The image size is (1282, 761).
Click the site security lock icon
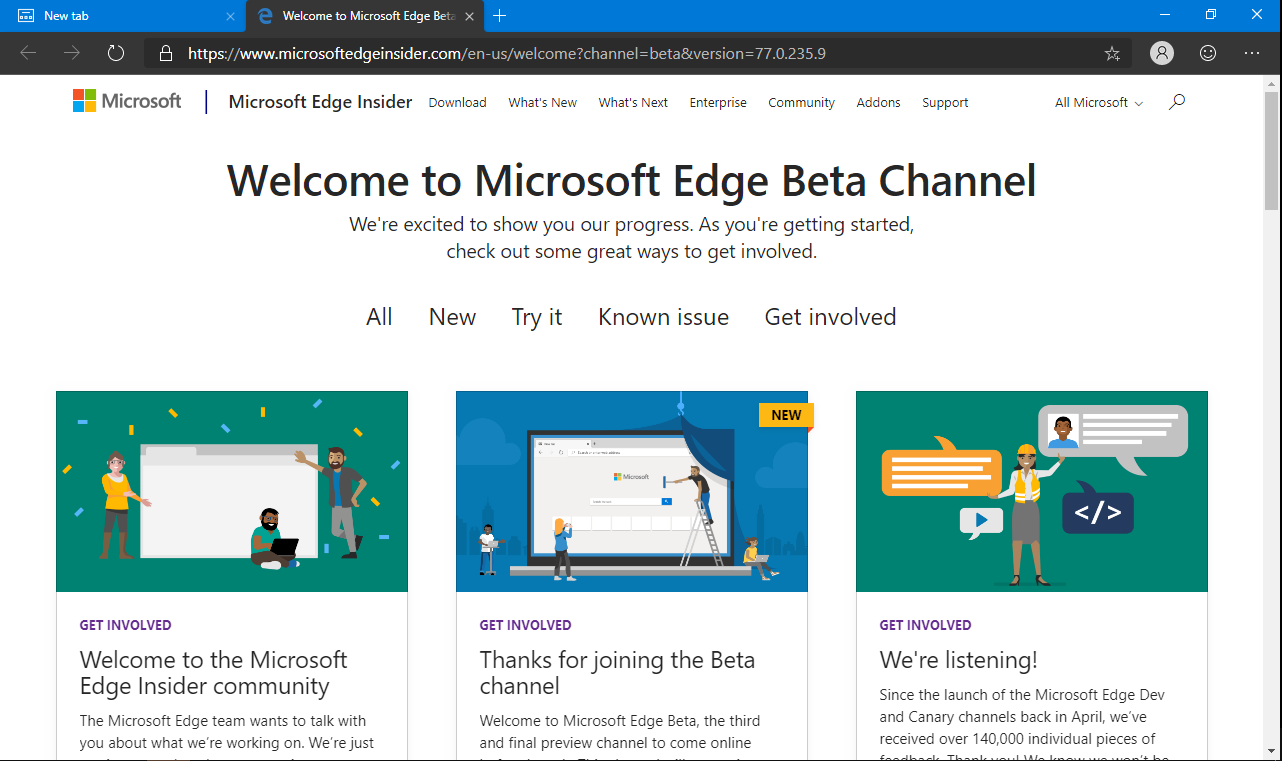coord(166,53)
